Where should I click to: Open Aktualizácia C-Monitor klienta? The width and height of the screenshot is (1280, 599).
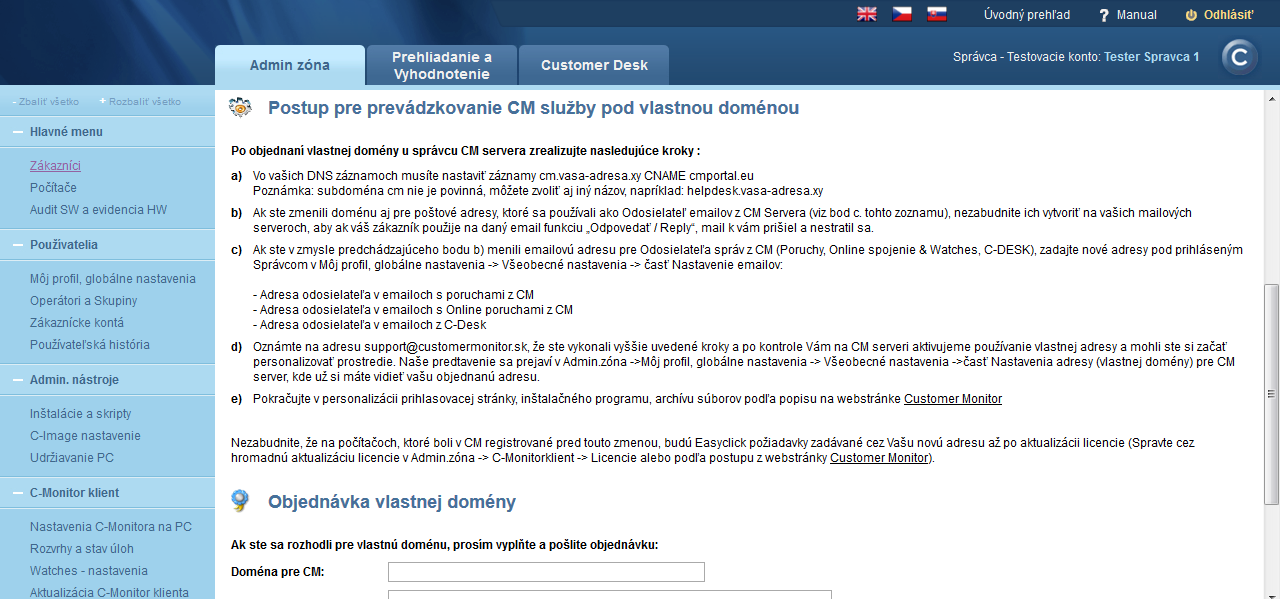click(x=110, y=593)
